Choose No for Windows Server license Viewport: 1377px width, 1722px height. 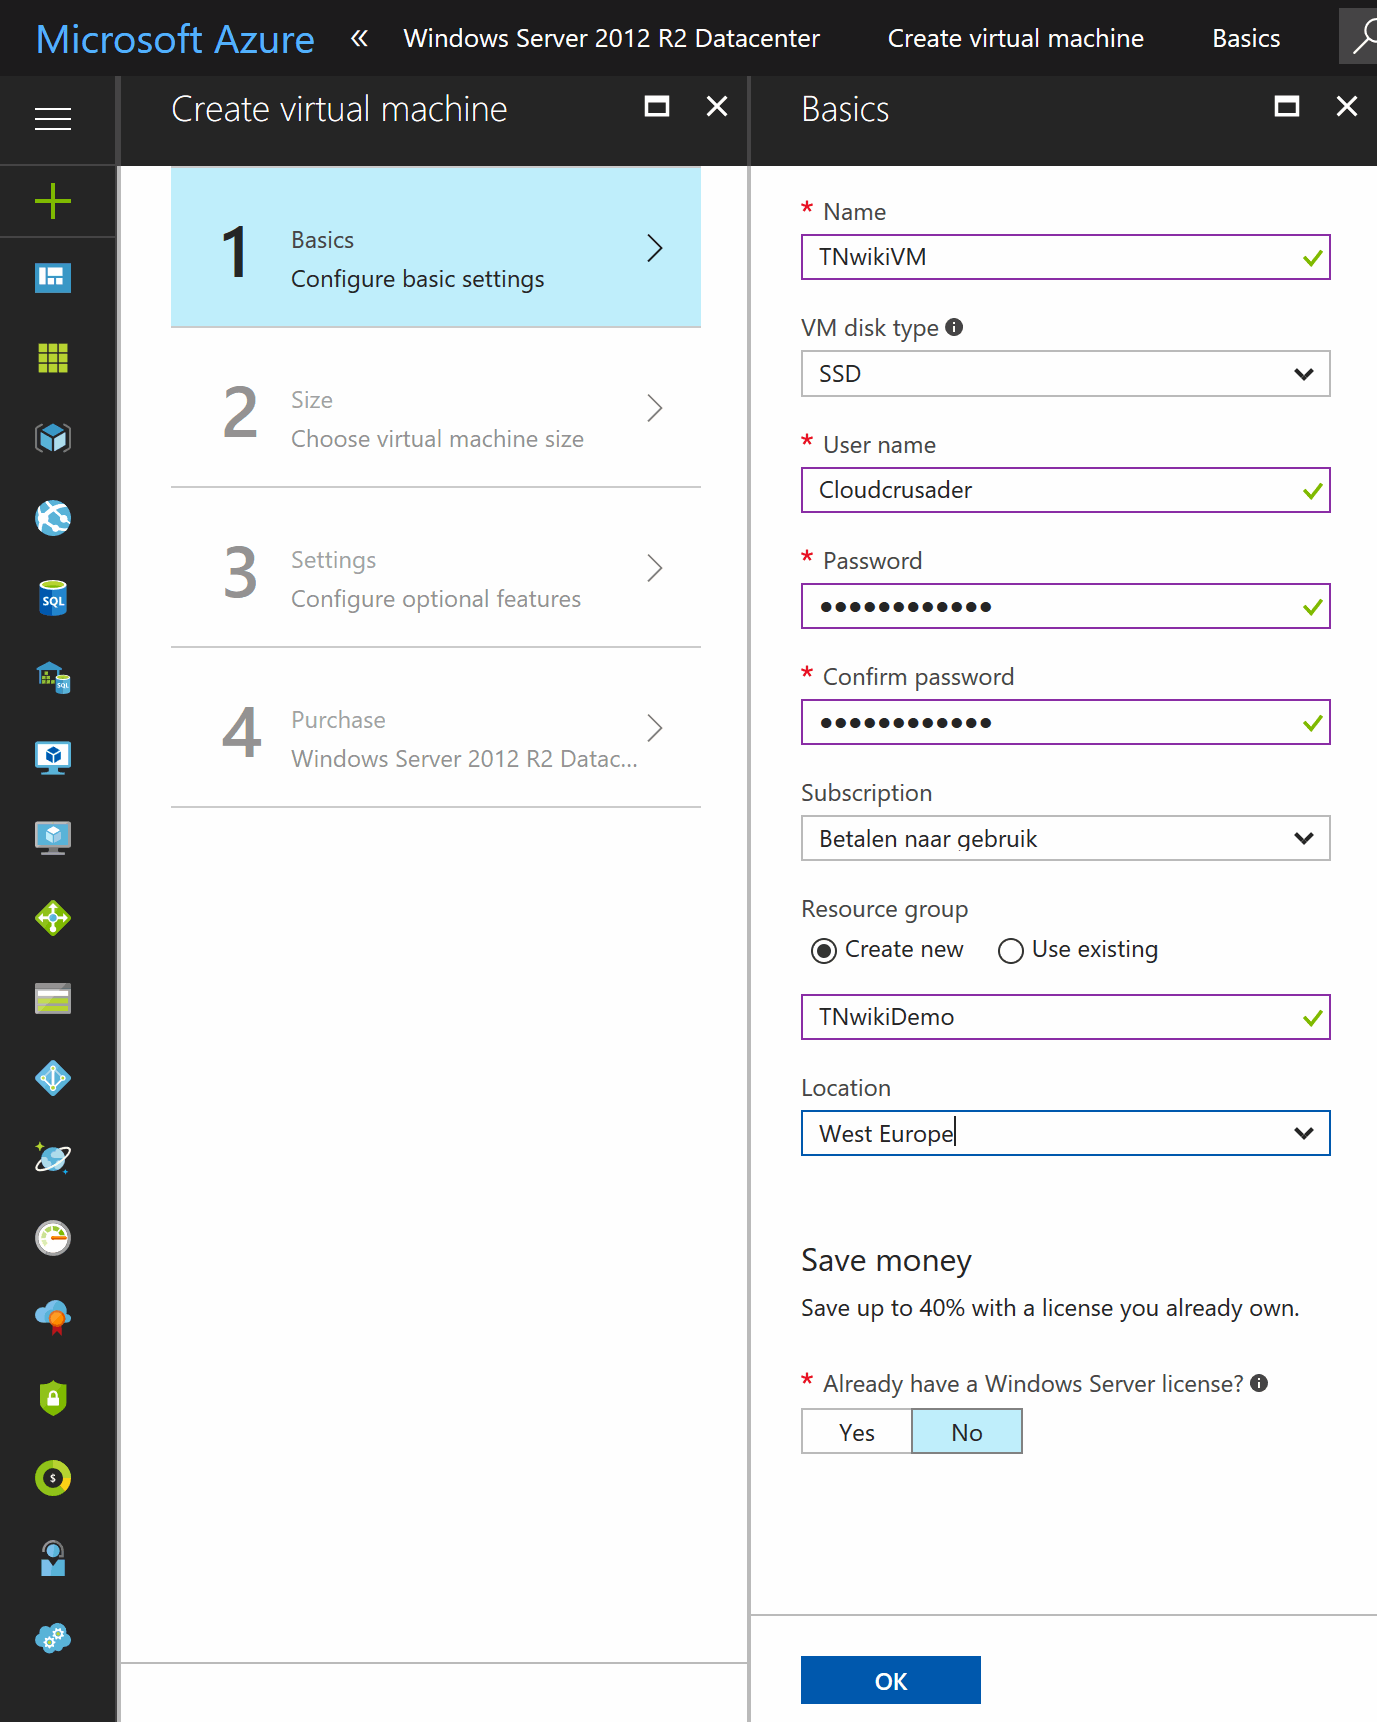pos(967,1432)
